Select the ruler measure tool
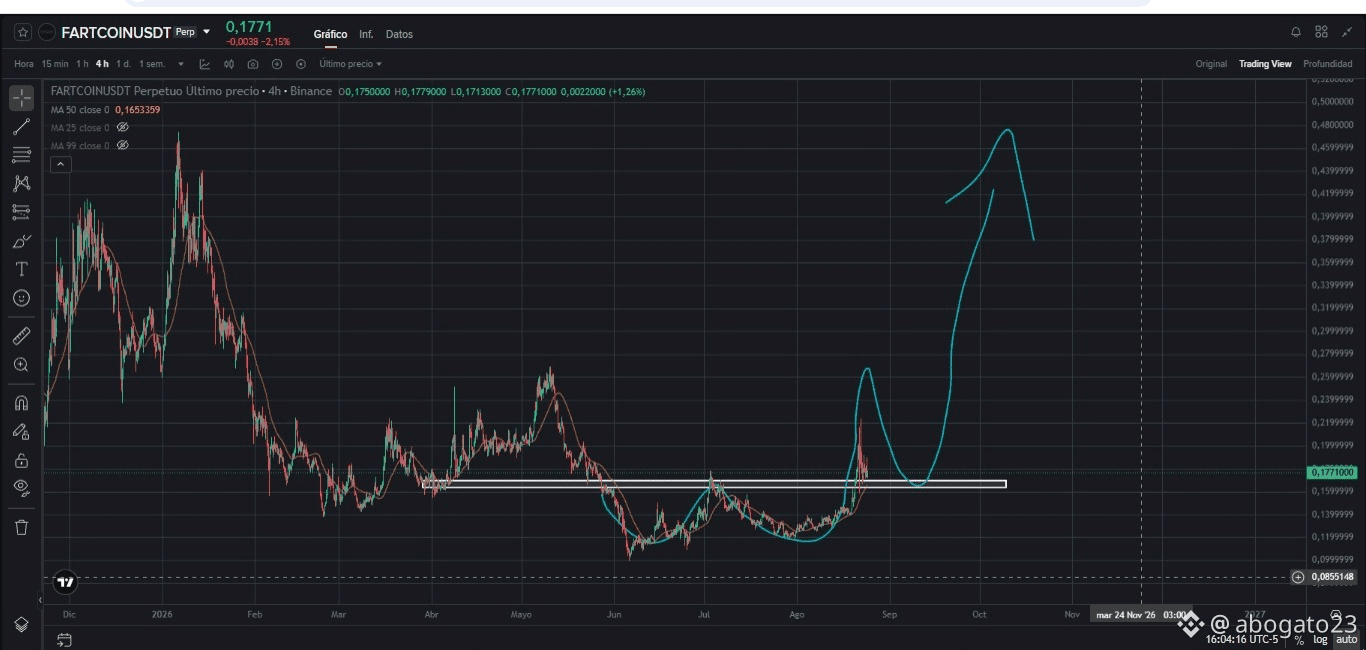This screenshot has height=650, width=1366. [22, 336]
